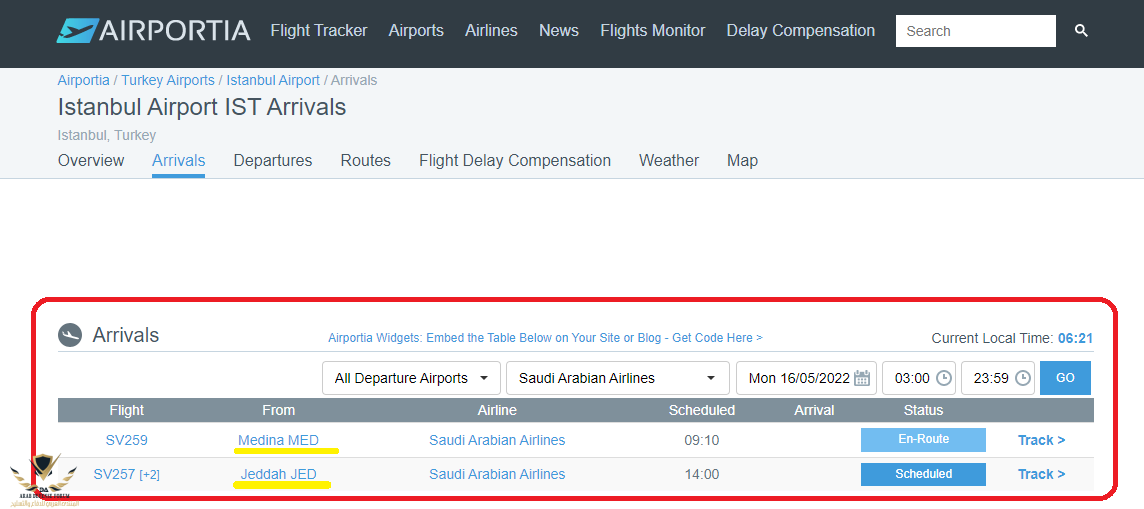Click Track link for flight SV259
This screenshot has width=1144, height=509.
1041,440
